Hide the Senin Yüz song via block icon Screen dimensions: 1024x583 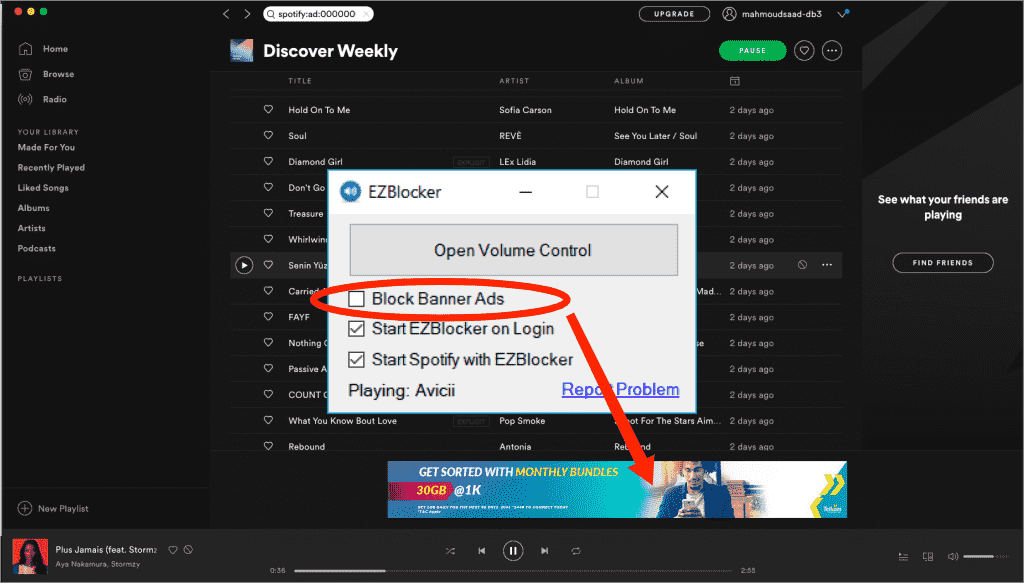pyautogui.click(x=802, y=265)
